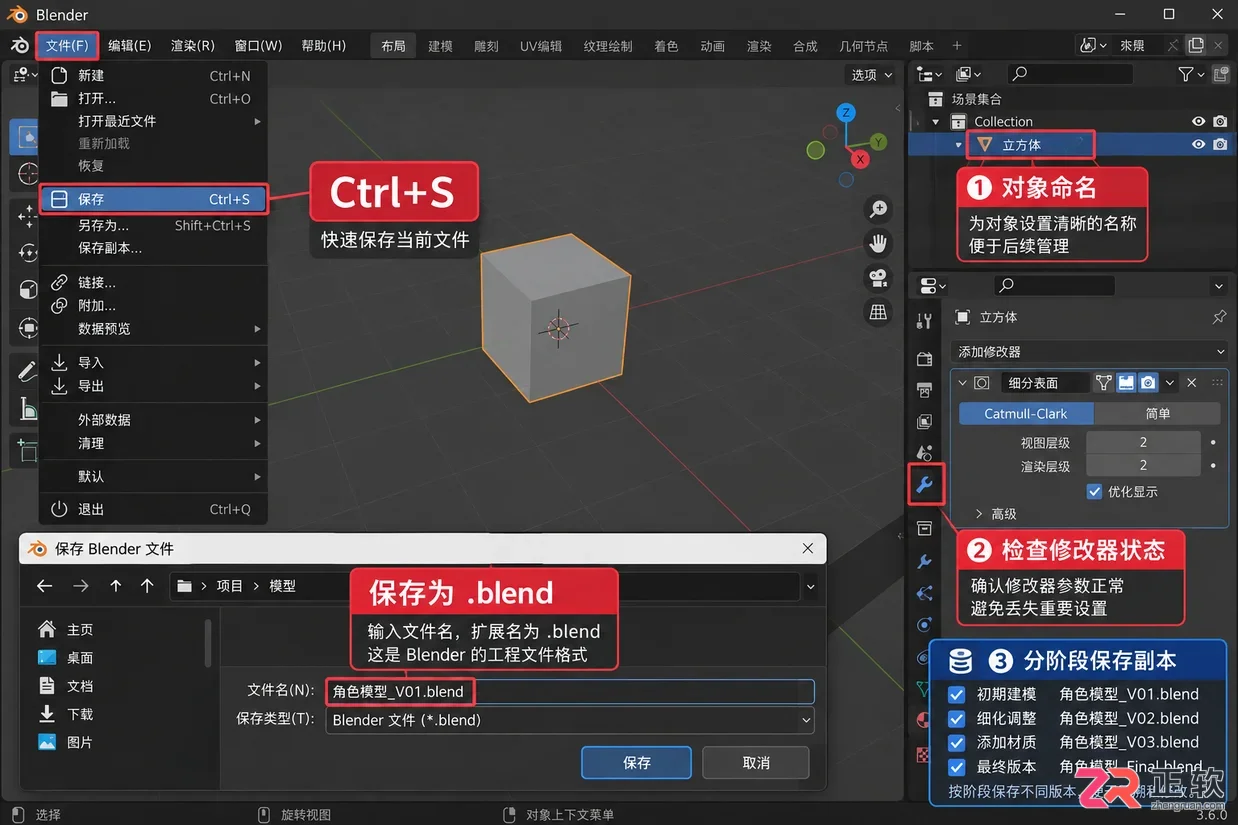Toggle camera view via camera icon
Image resolution: width=1238 pixels, height=825 pixels.
(878, 278)
